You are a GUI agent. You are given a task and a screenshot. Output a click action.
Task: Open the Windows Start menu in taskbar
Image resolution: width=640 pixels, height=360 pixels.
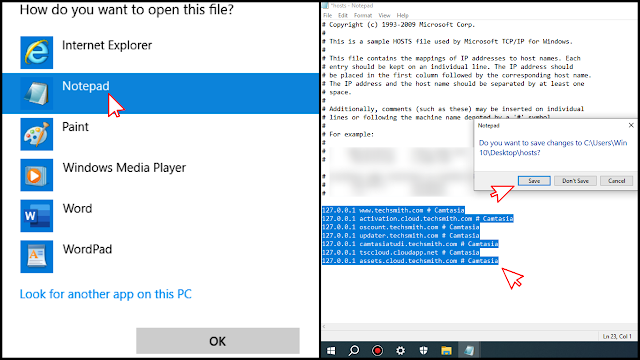pyautogui.click(x=331, y=351)
